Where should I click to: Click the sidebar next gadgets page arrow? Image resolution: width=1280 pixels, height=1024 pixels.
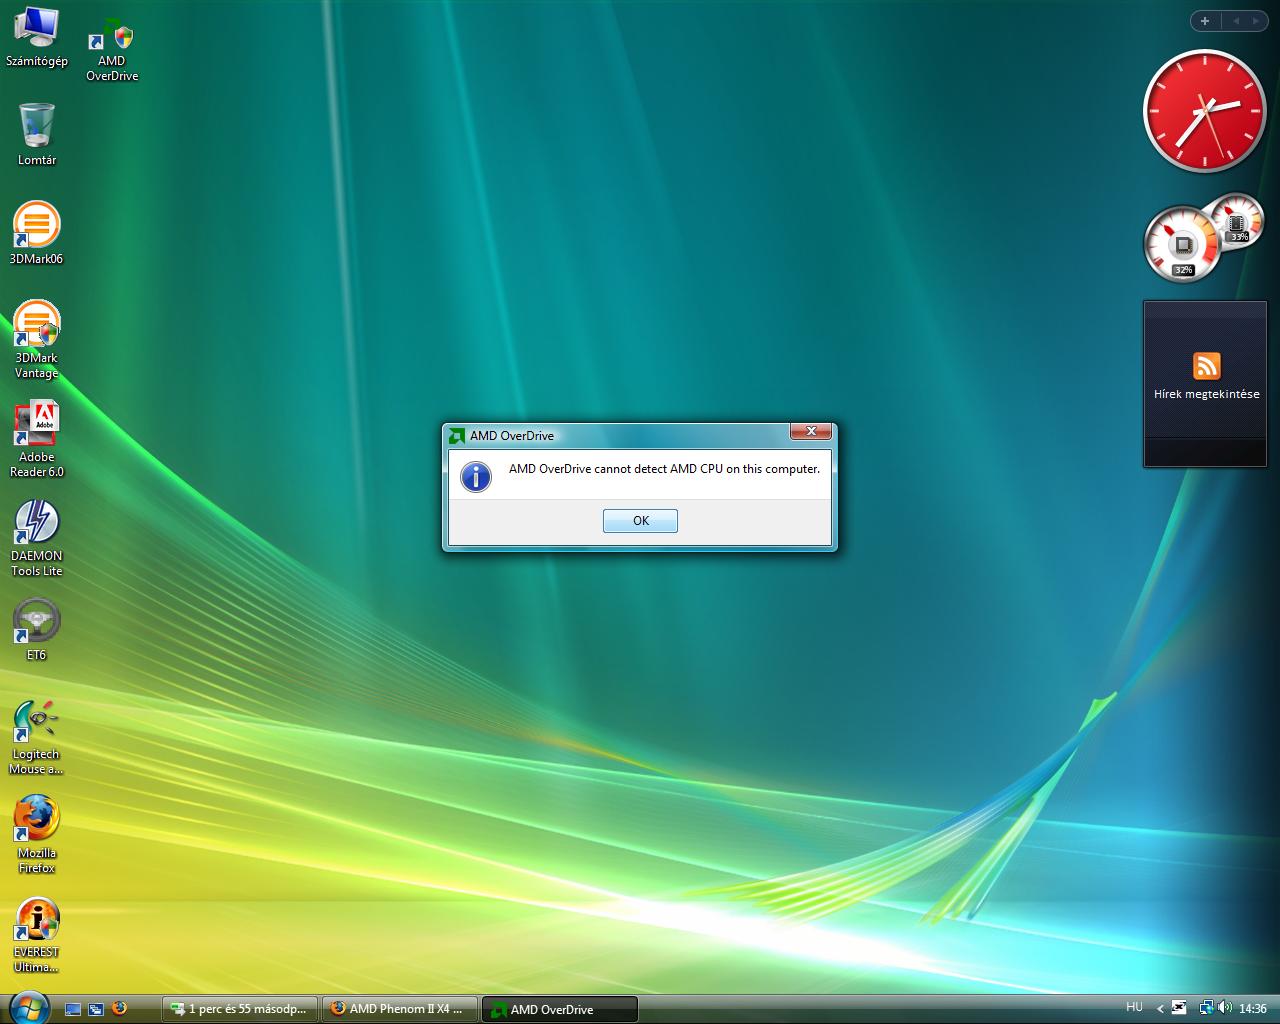[1256, 21]
